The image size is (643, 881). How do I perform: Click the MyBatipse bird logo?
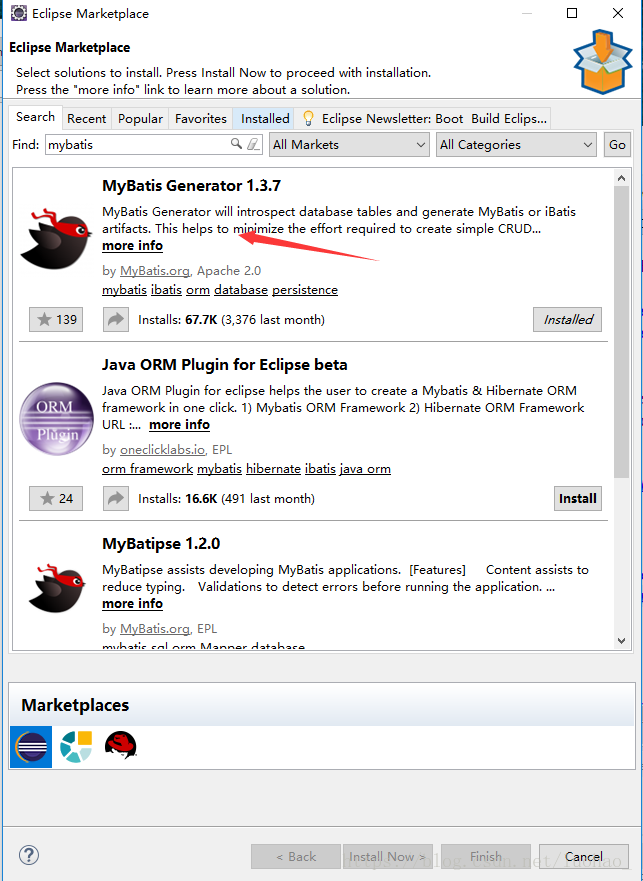[56, 588]
